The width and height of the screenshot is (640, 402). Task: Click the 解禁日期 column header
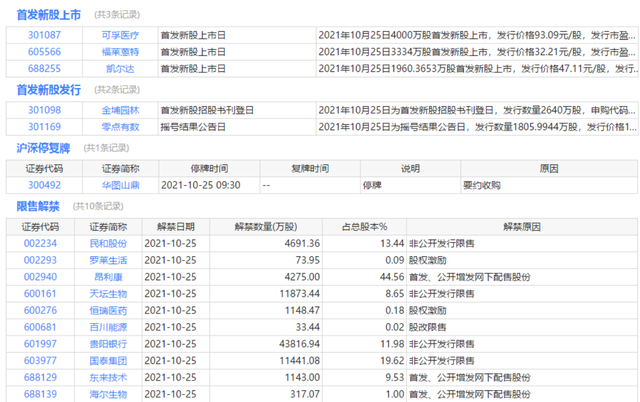[176, 227]
